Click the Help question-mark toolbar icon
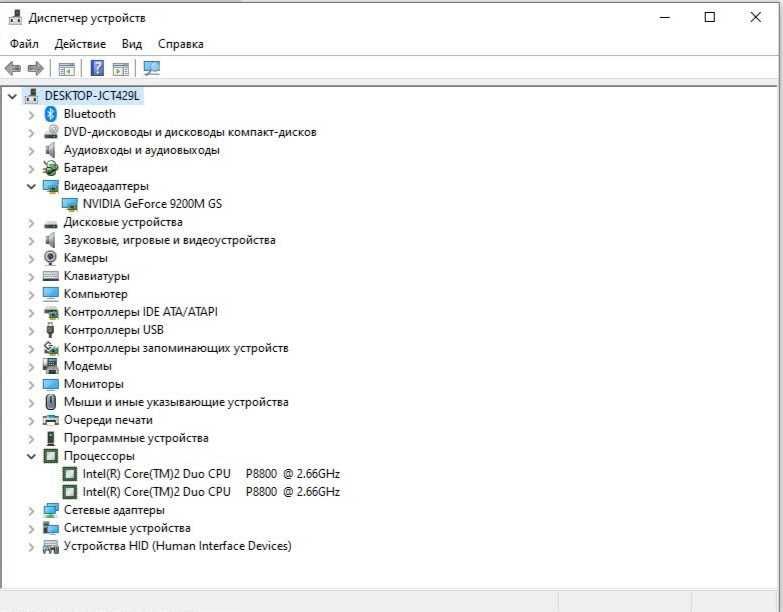Viewport: 783px width, 612px height. [x=97, y=68]
